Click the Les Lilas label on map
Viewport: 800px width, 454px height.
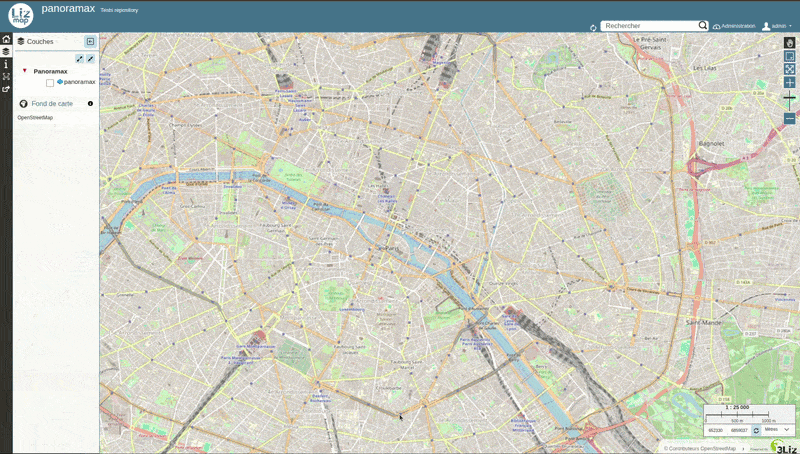point(705,68)
